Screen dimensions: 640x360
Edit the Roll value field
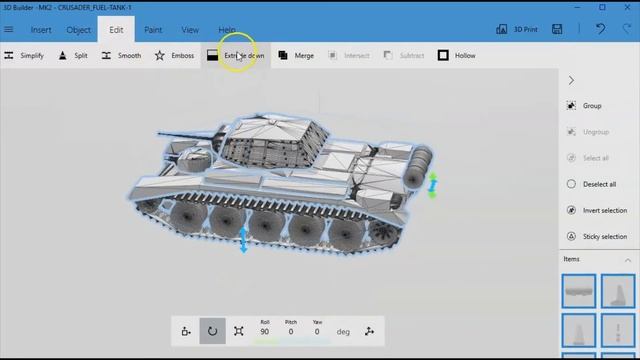(264, 331)
